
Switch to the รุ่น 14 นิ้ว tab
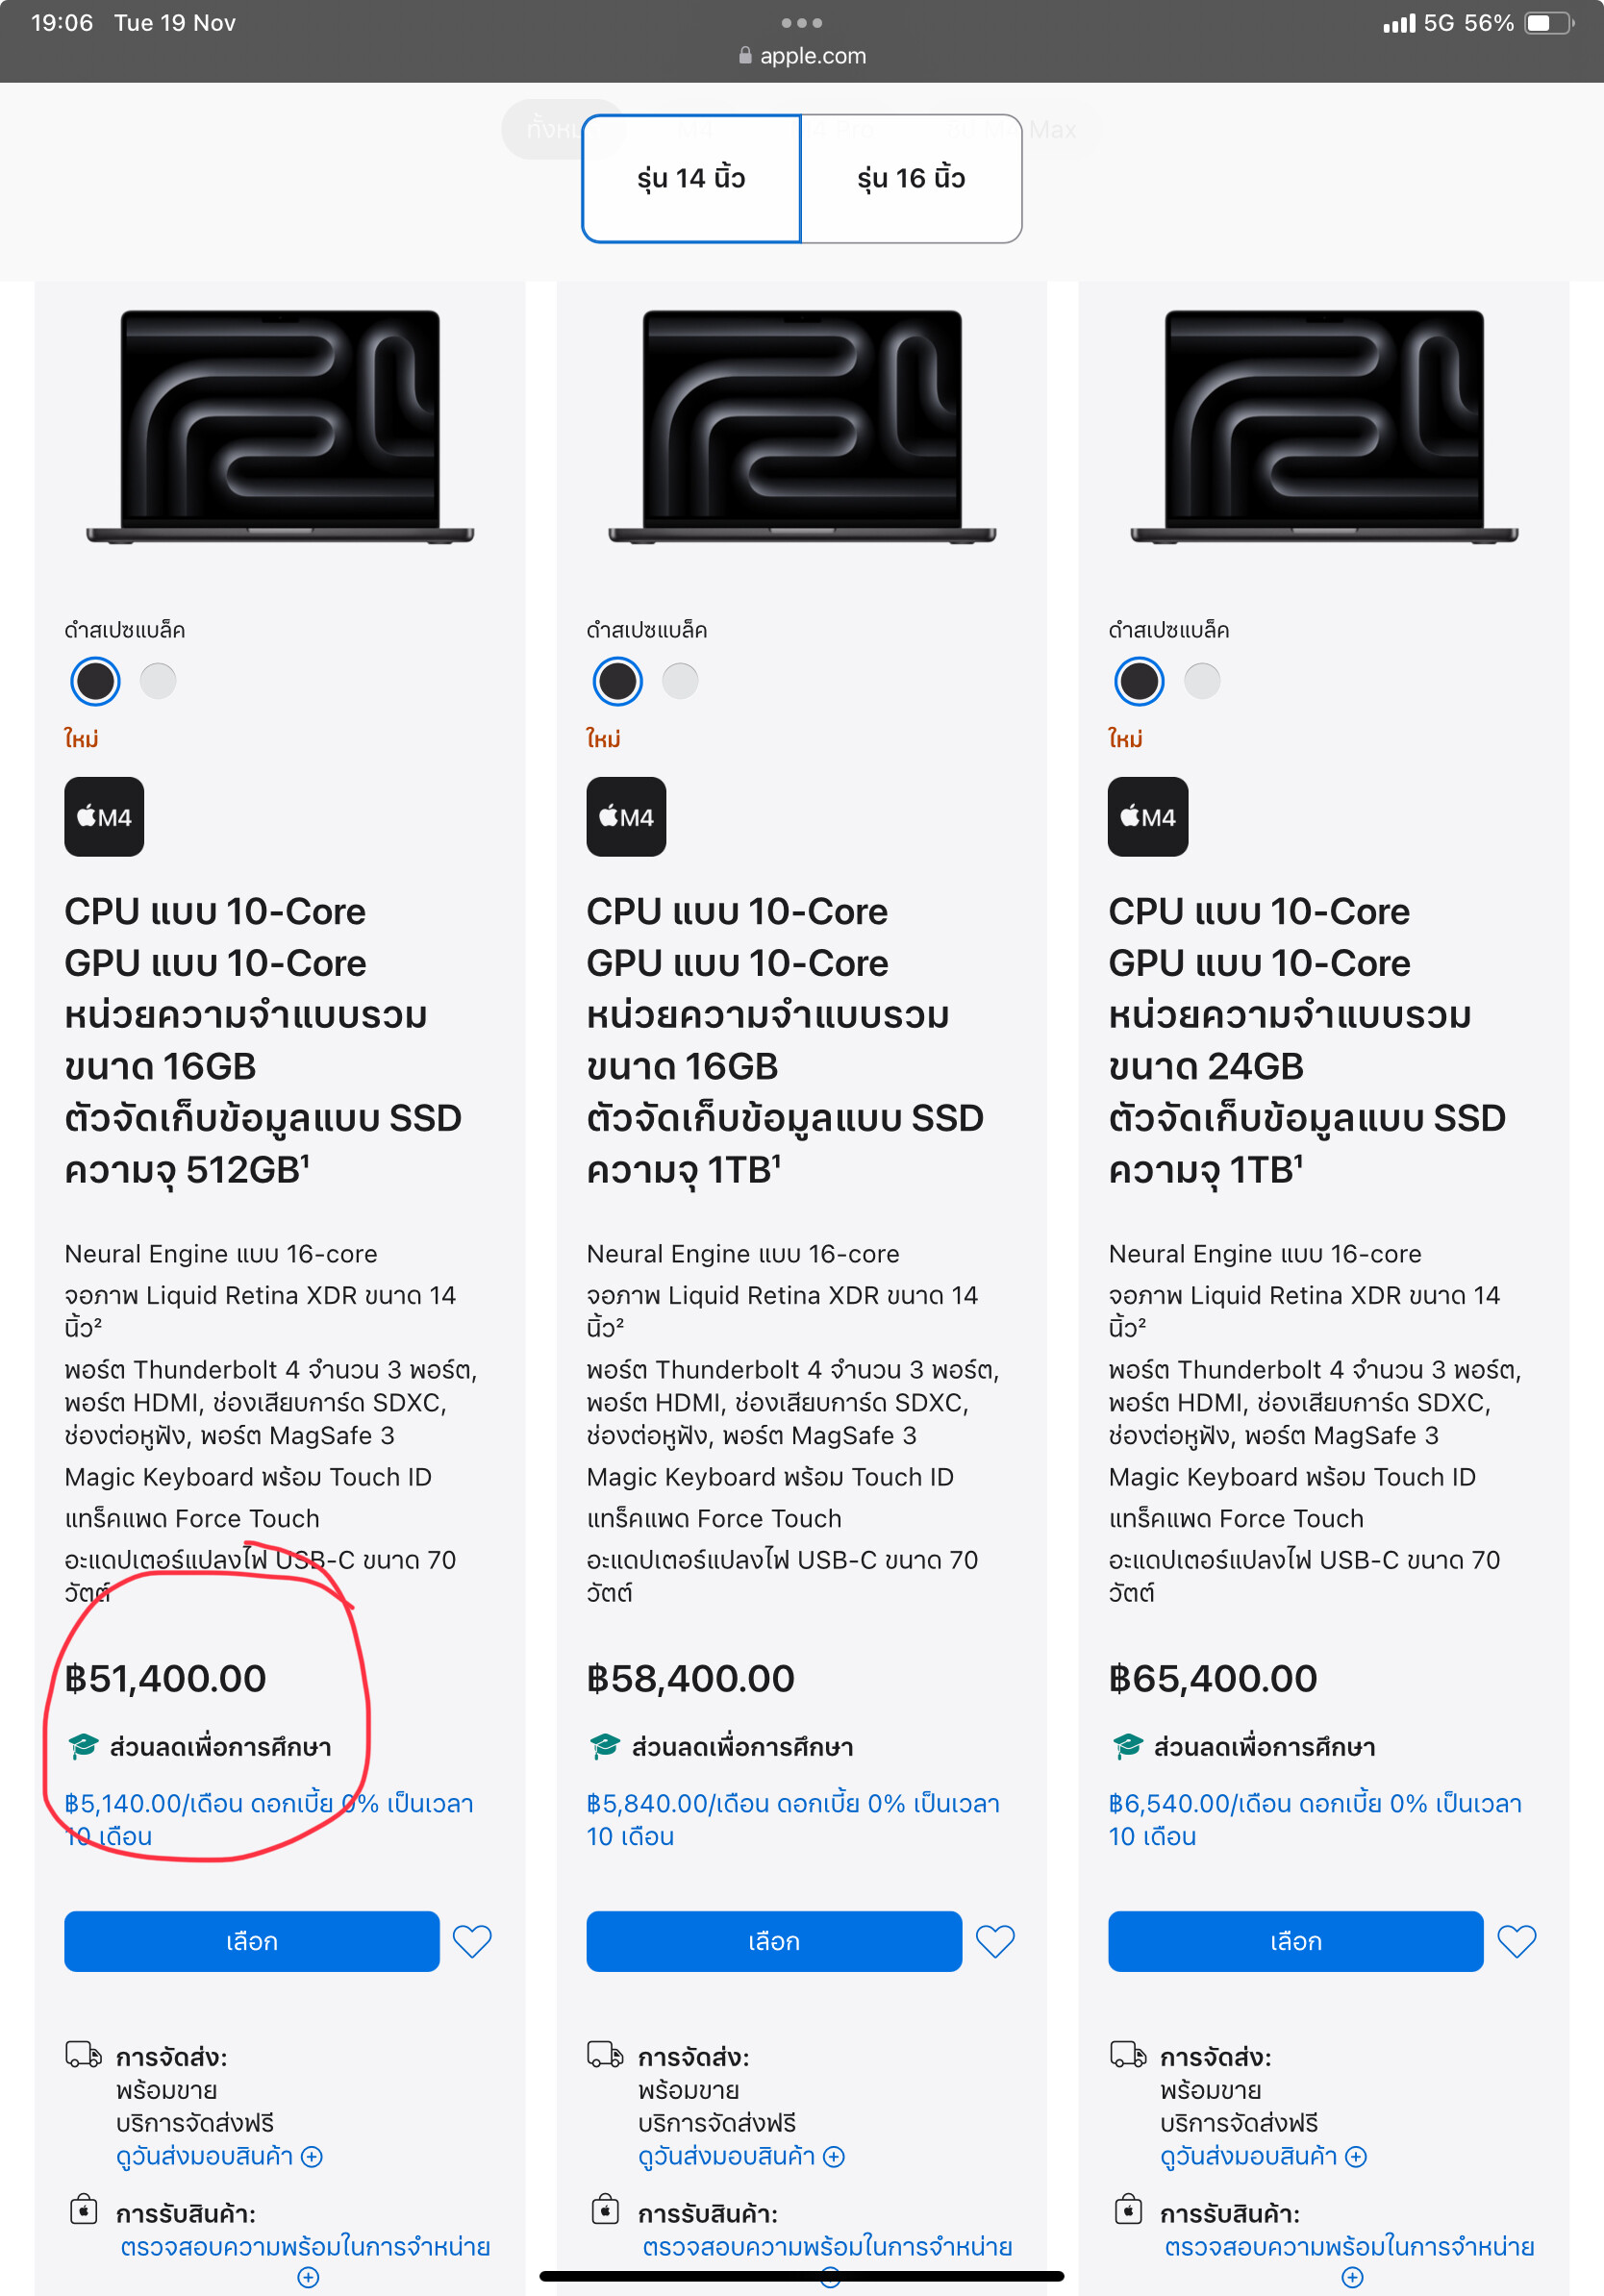(x=691, y=178)
